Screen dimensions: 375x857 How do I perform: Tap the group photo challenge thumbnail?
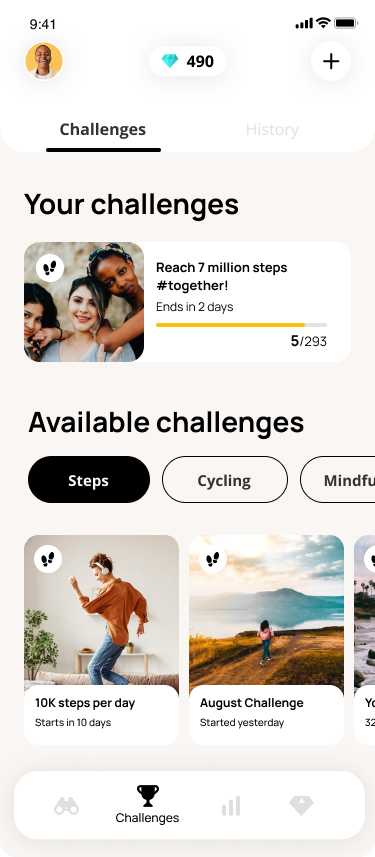(x=84, y=302)
